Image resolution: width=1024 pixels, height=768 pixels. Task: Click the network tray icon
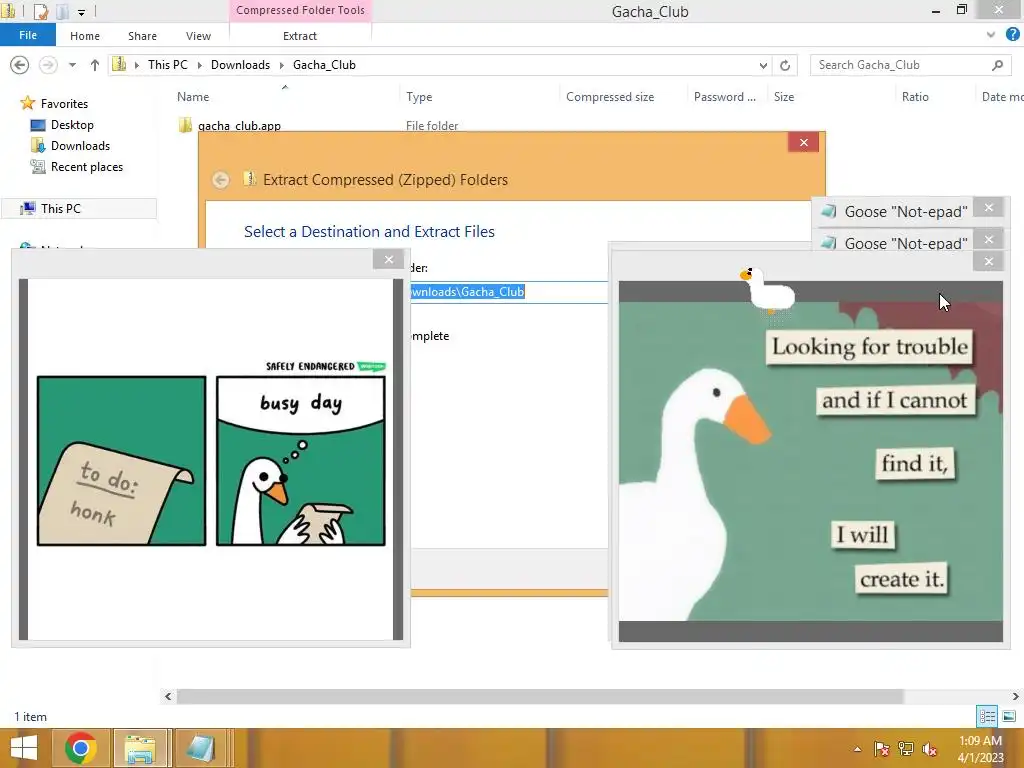906,749
